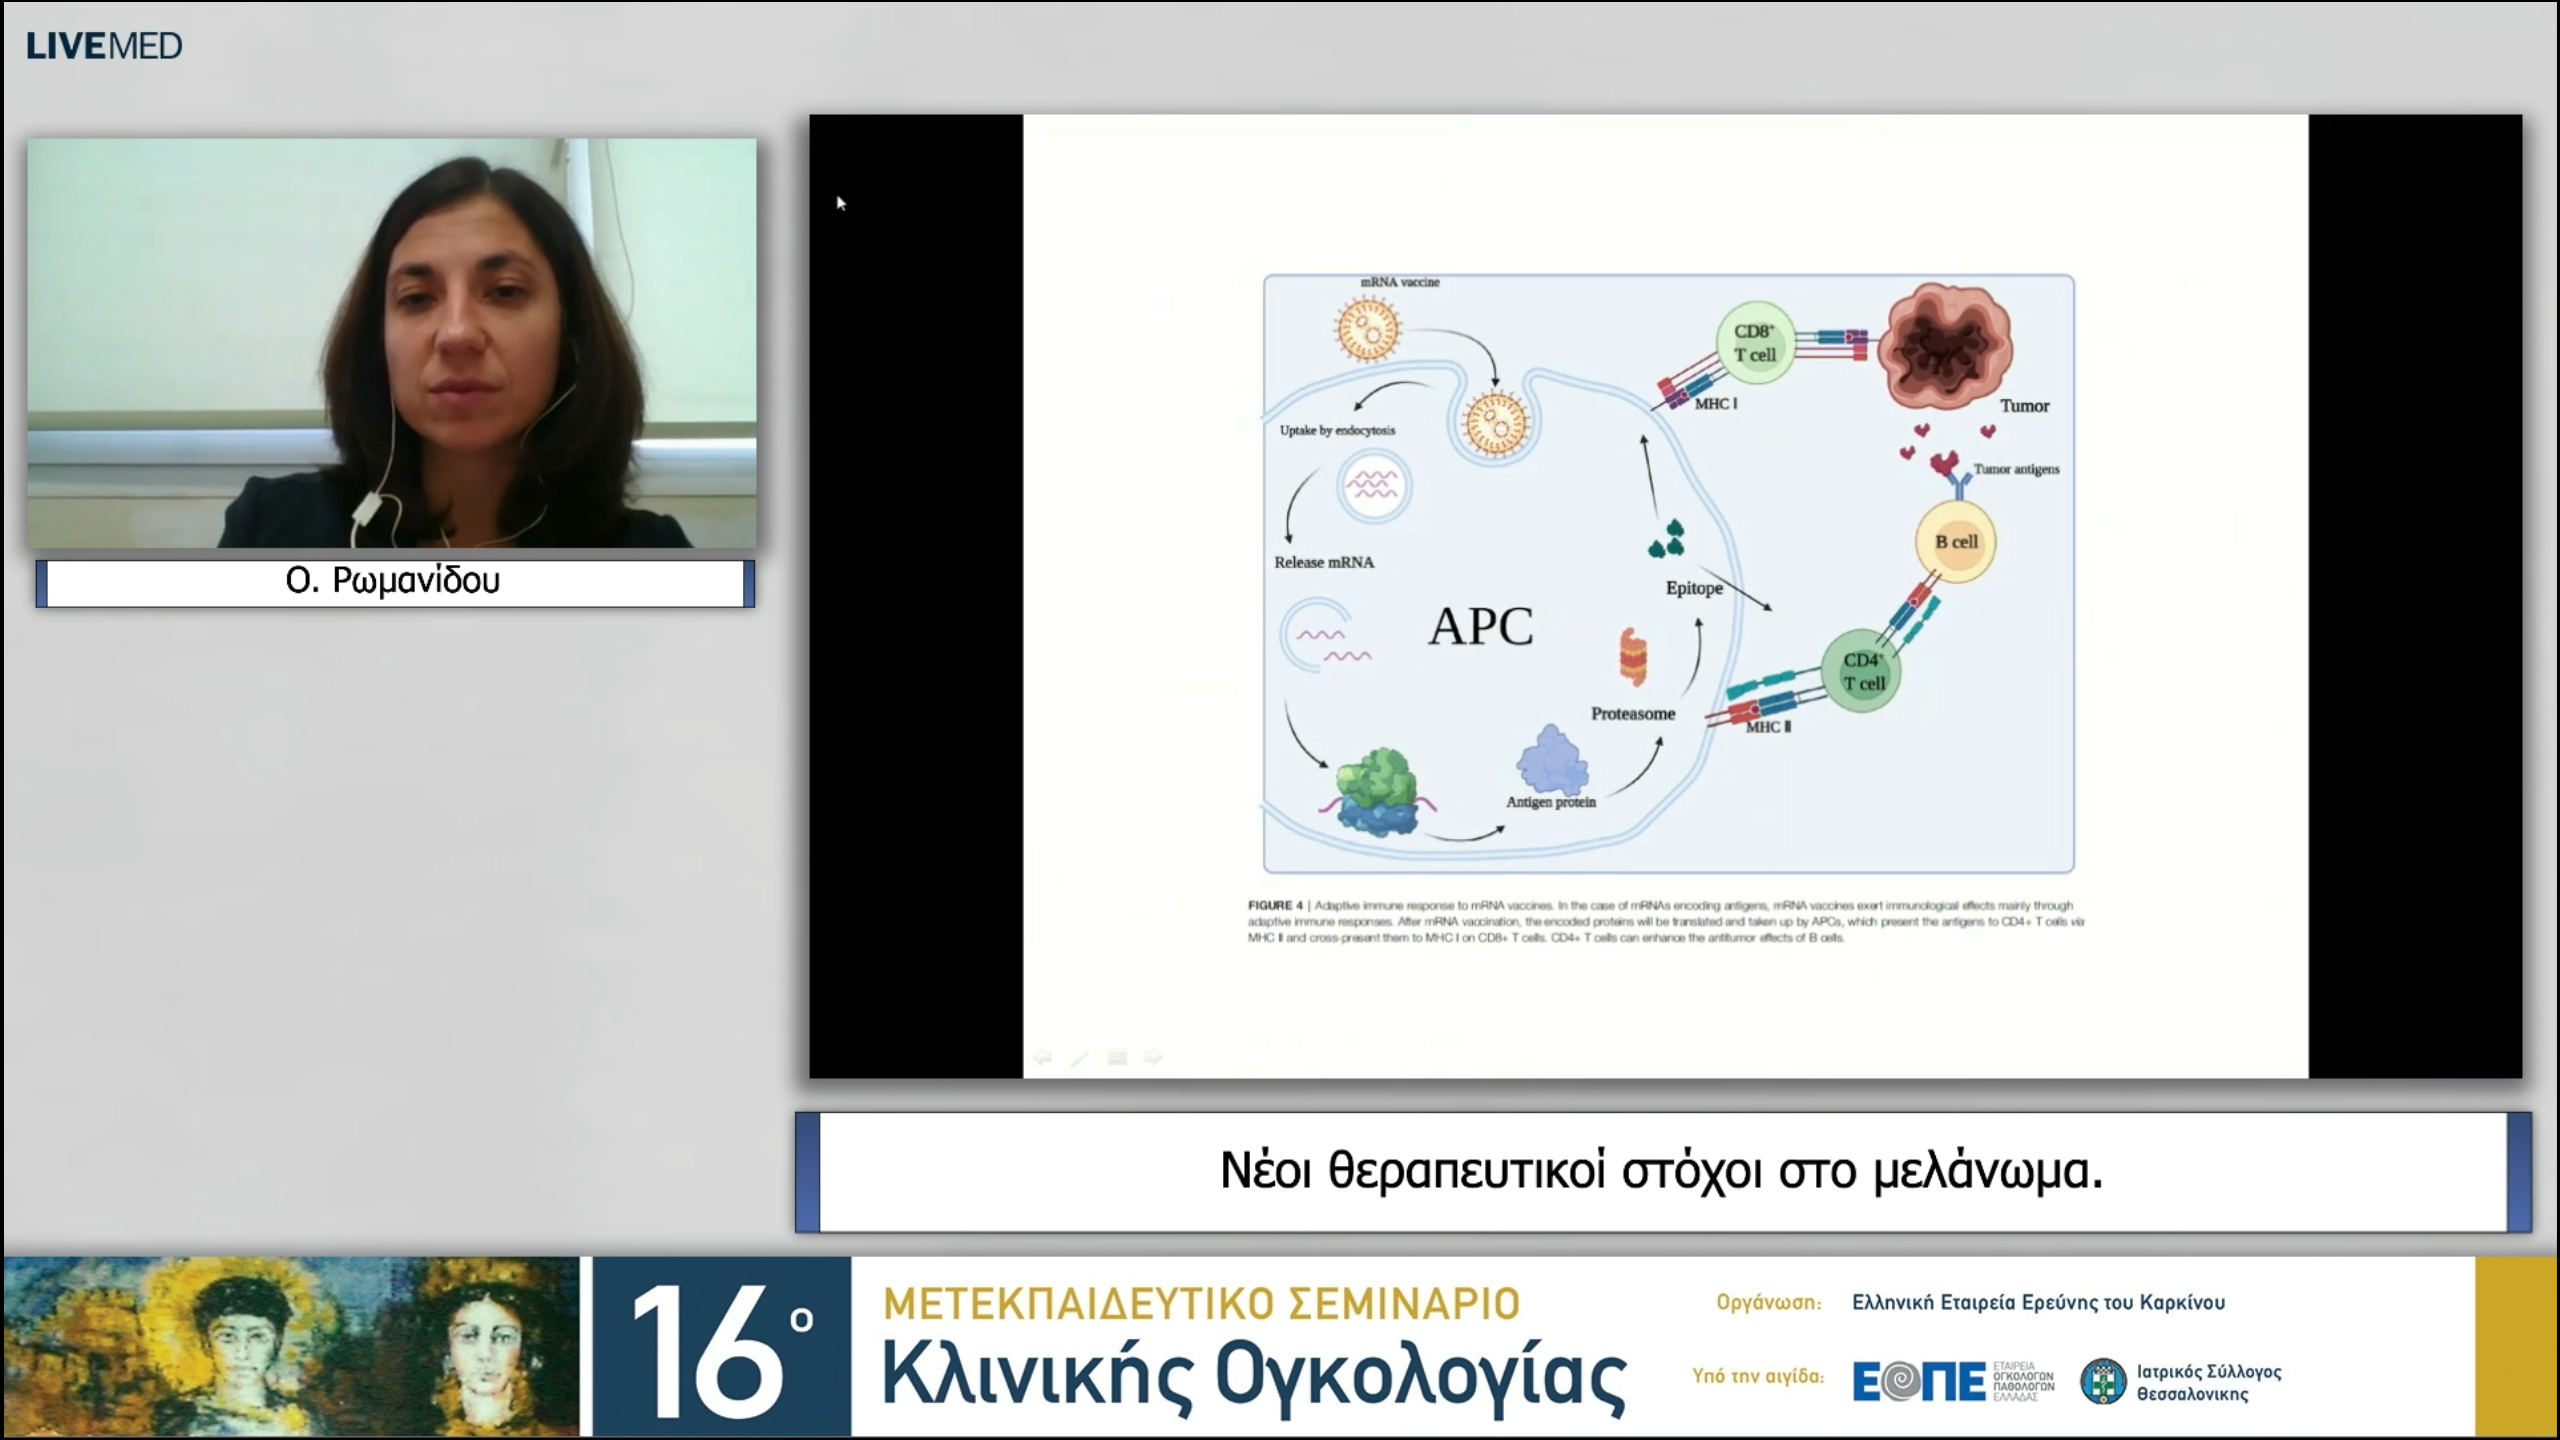This screenshot has width=2560, height=1440.
Task: Click the Ιατρικός Σύλλογος Θεσσαλονίκης emblem
Action: pyautogui.click(x=2103, y=1381)
